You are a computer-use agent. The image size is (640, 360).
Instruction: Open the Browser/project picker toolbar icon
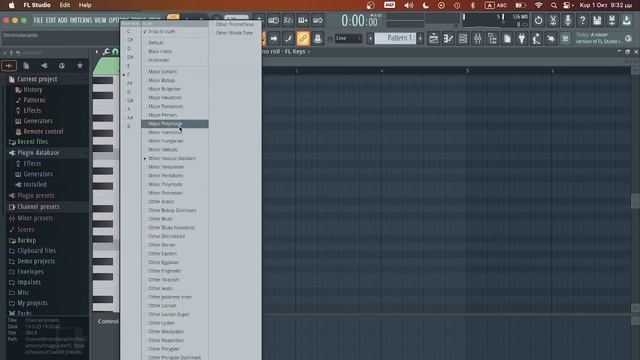click(492, 39)
